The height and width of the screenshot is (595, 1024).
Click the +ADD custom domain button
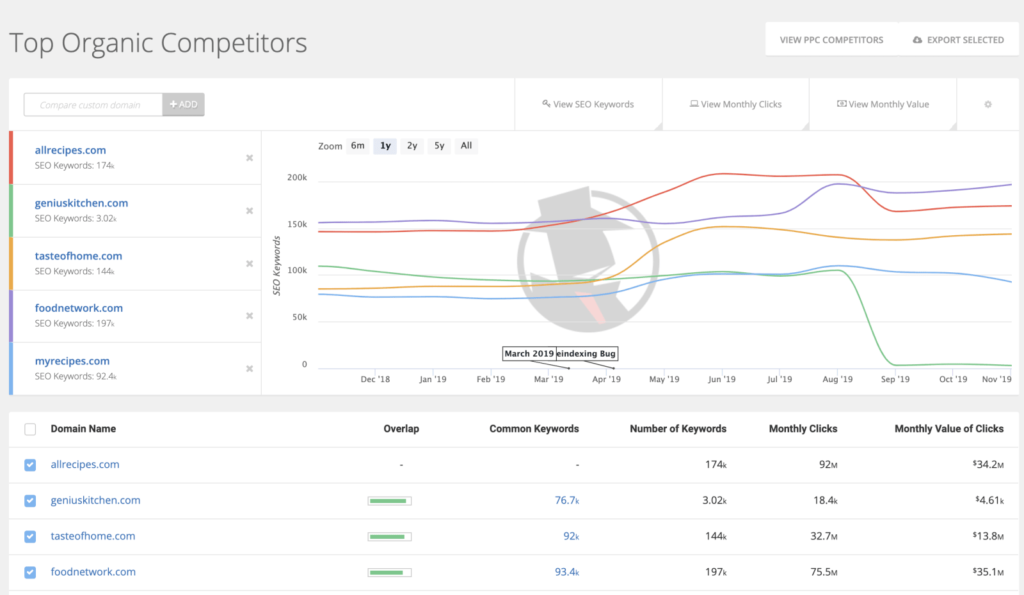point(184,105)
